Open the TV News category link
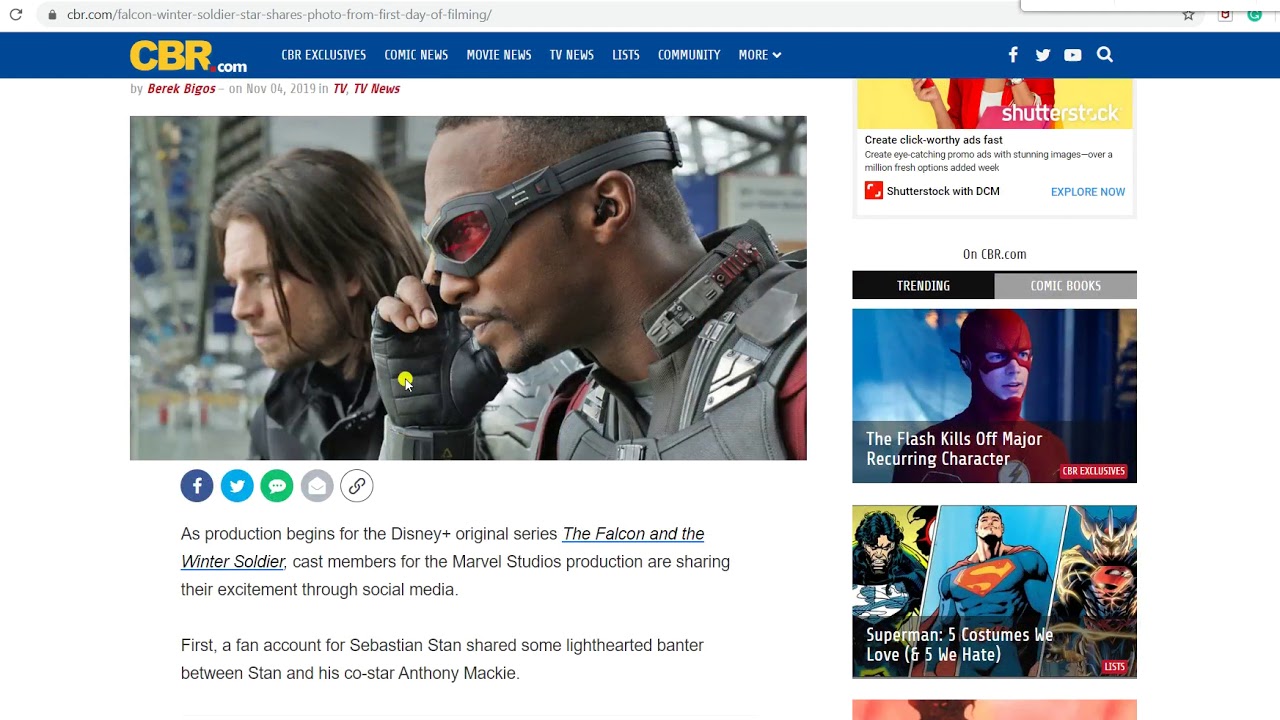 [x=377, y=89]
